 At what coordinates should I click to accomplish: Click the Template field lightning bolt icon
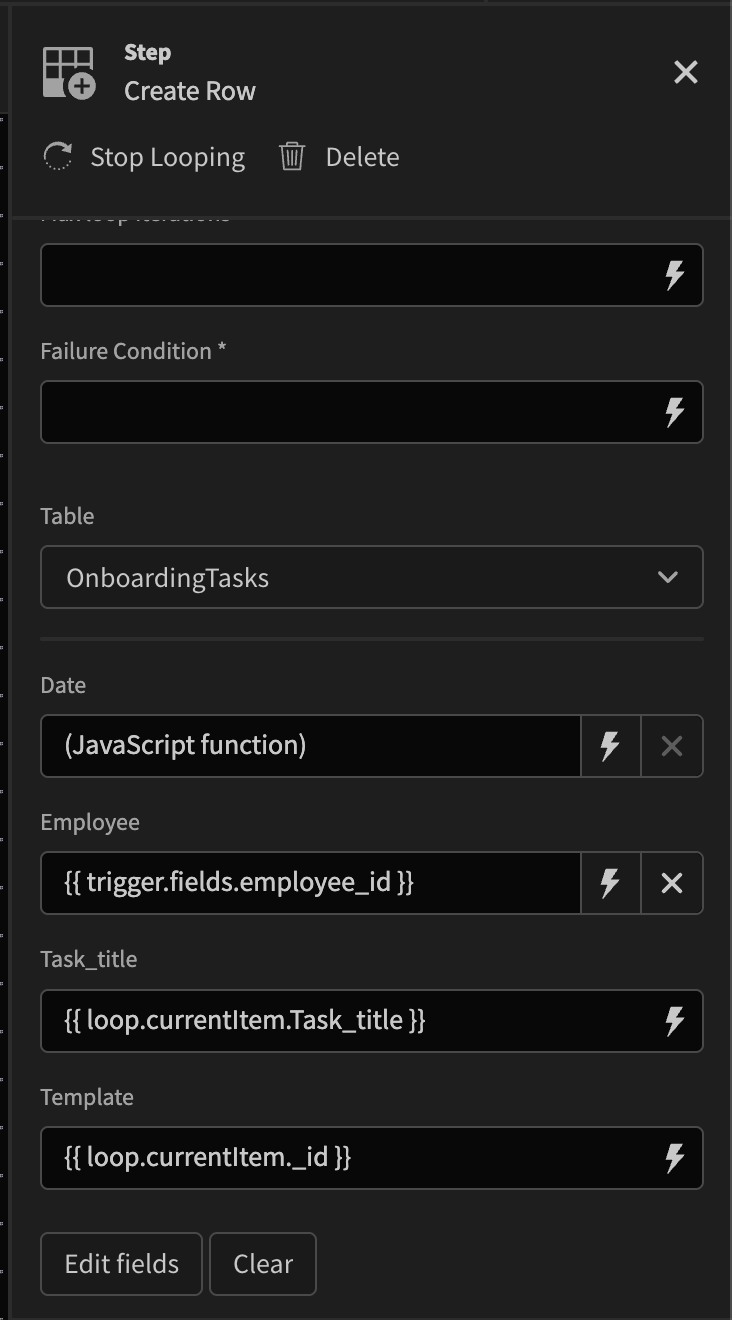(x=675, y=1158)
